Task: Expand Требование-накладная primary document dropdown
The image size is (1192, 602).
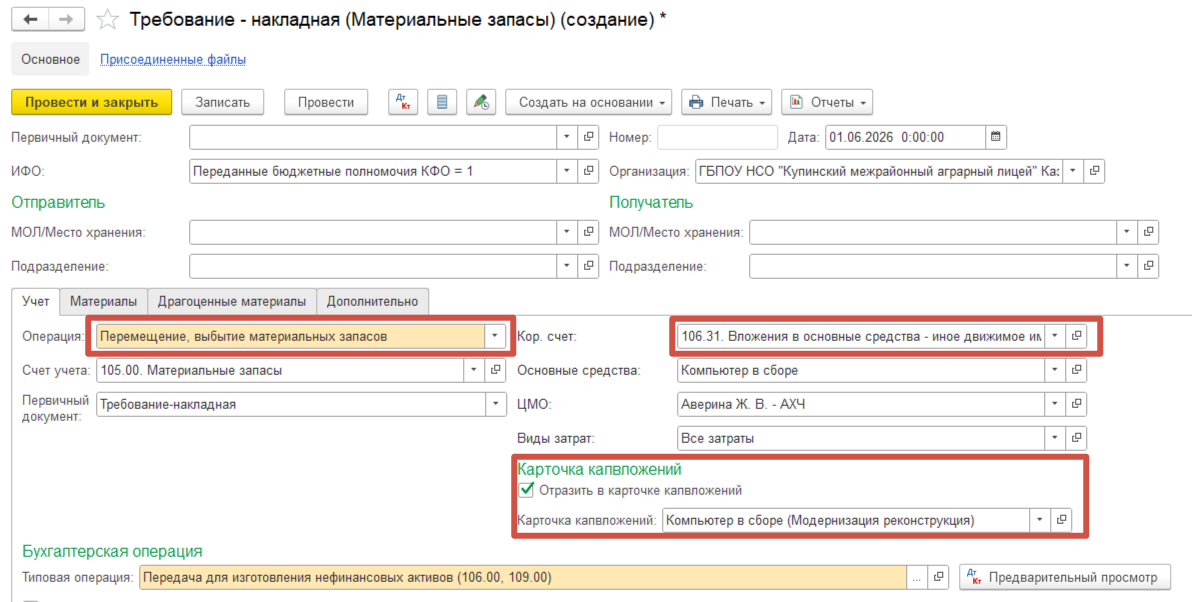Action: 495,404
